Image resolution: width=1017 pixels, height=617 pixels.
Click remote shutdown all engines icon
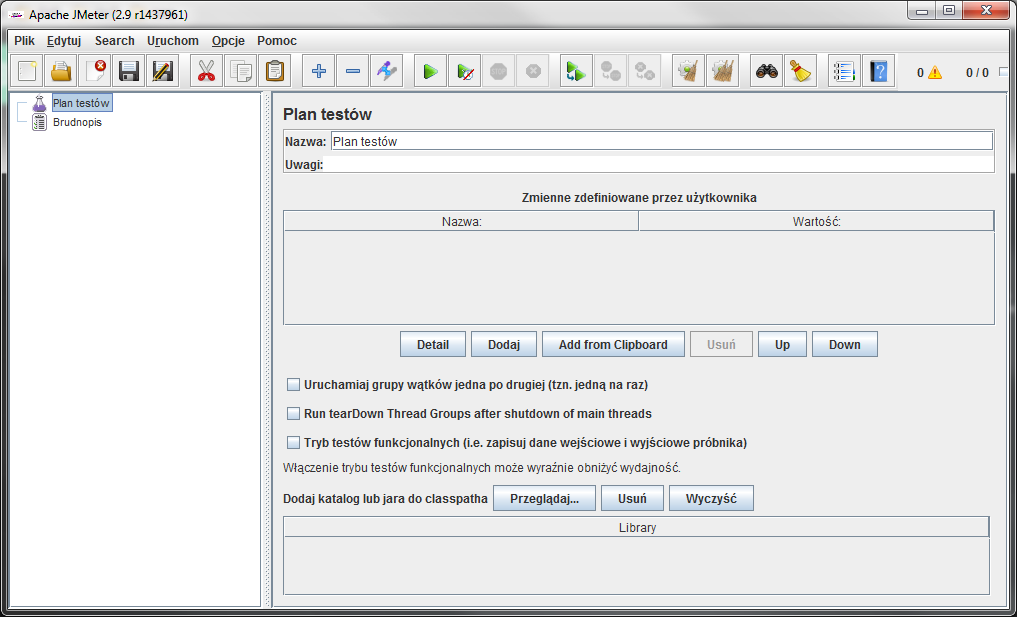(645, 71)
